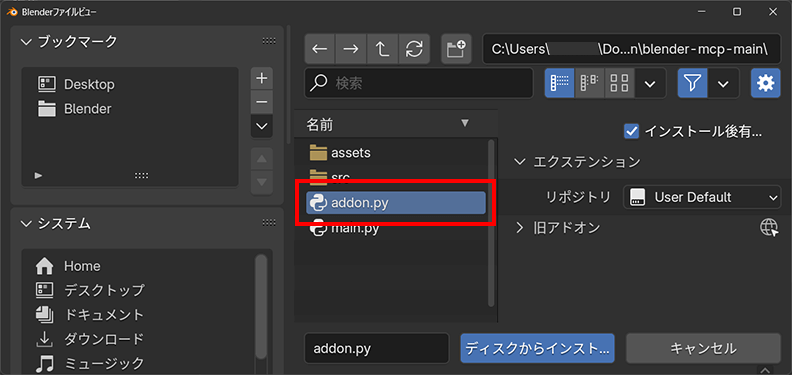
Task: Click the file list scrollbar
Action: coord(491,223)
